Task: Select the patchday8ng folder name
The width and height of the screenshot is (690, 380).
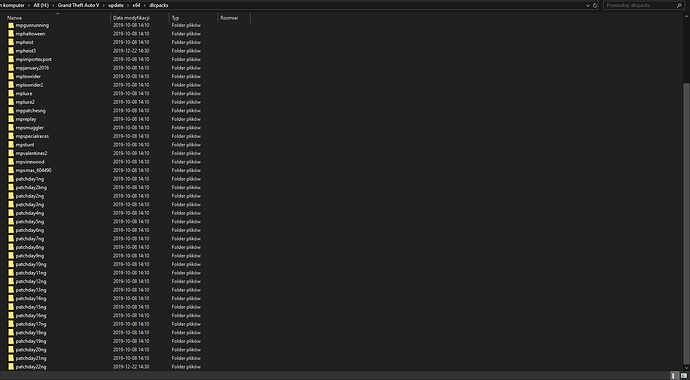Action: tap(29, 247)
